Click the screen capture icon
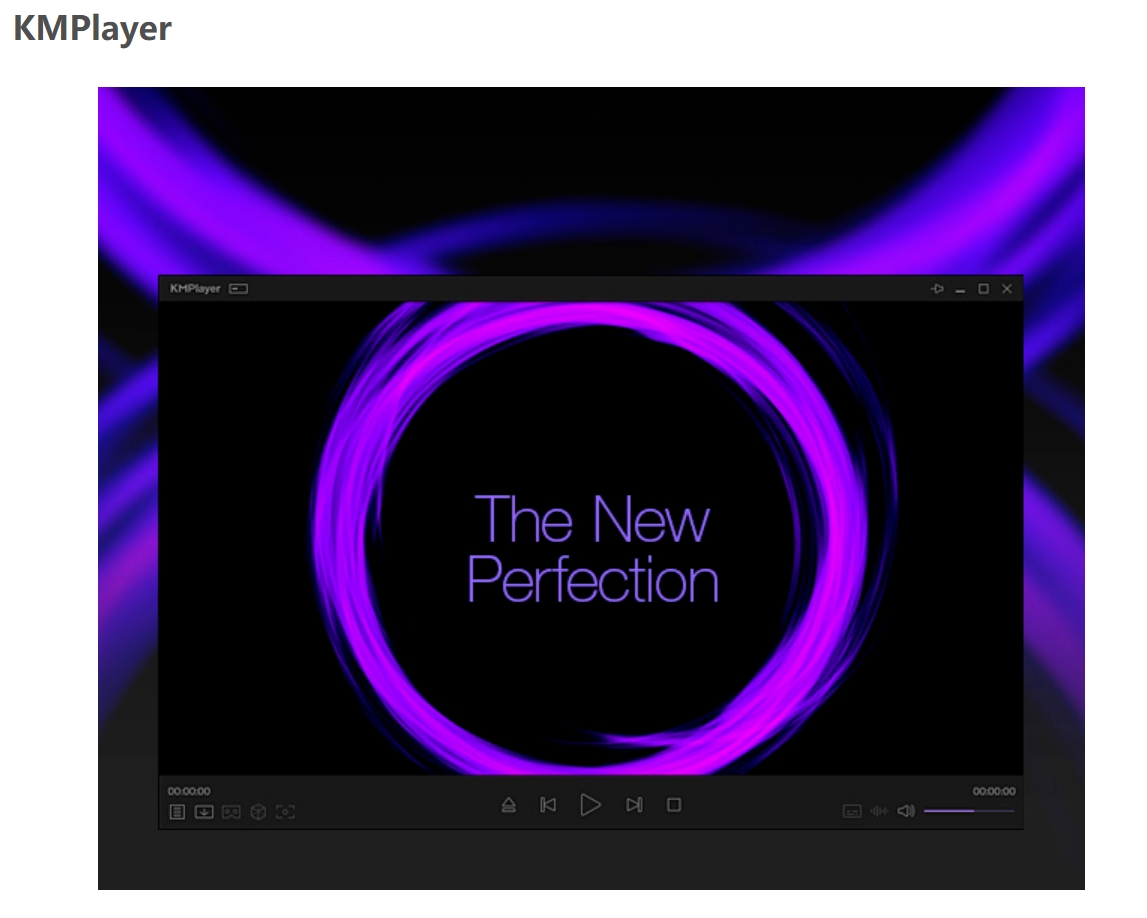 (285, 812)
